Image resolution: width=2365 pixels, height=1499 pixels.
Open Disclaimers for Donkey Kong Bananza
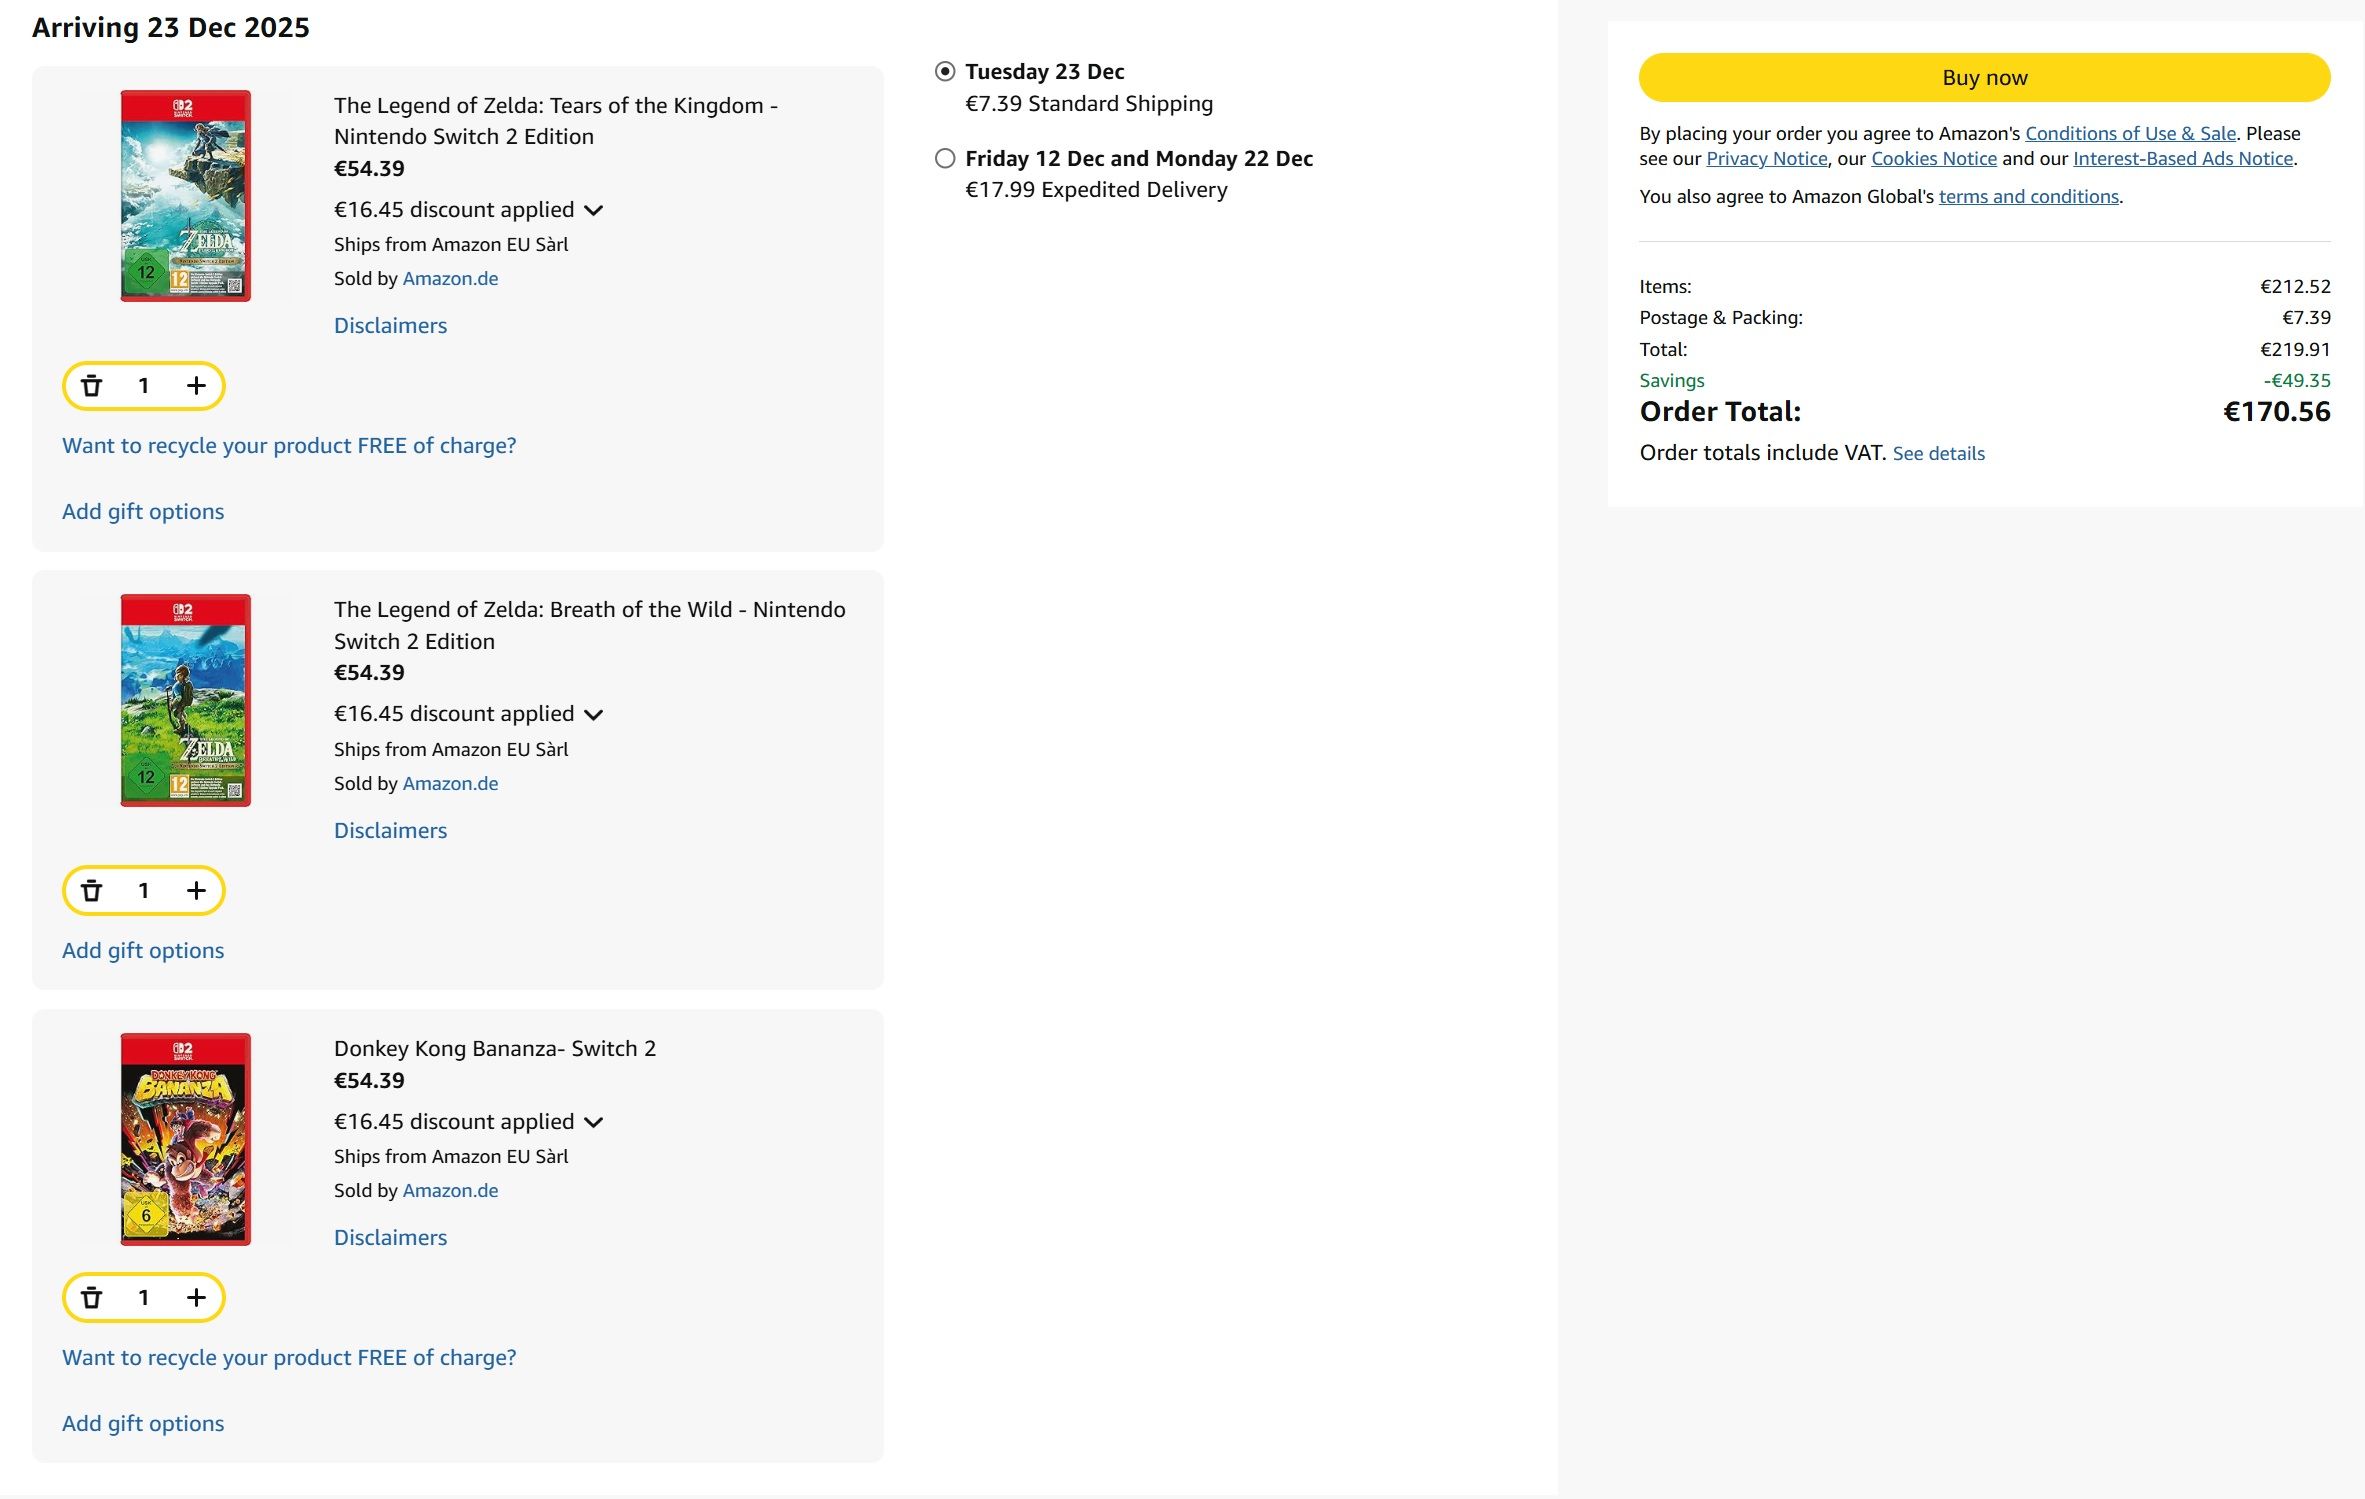click(x=390, y=1237)
